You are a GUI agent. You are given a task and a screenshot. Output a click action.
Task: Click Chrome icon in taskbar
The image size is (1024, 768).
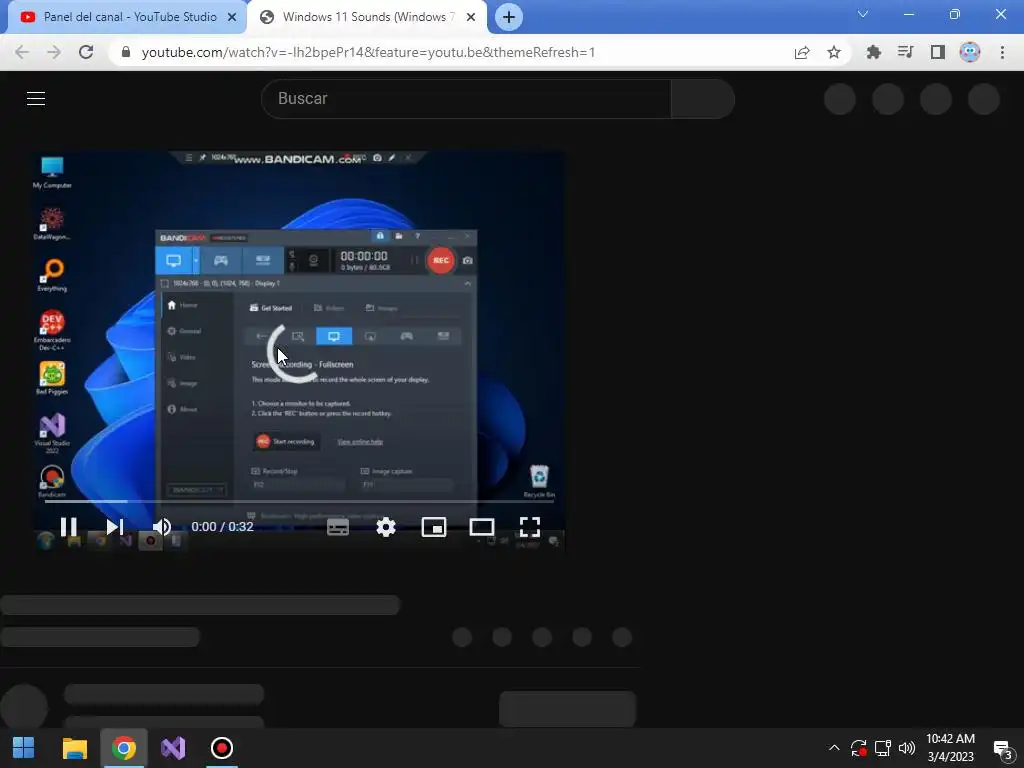click(124, 748)
